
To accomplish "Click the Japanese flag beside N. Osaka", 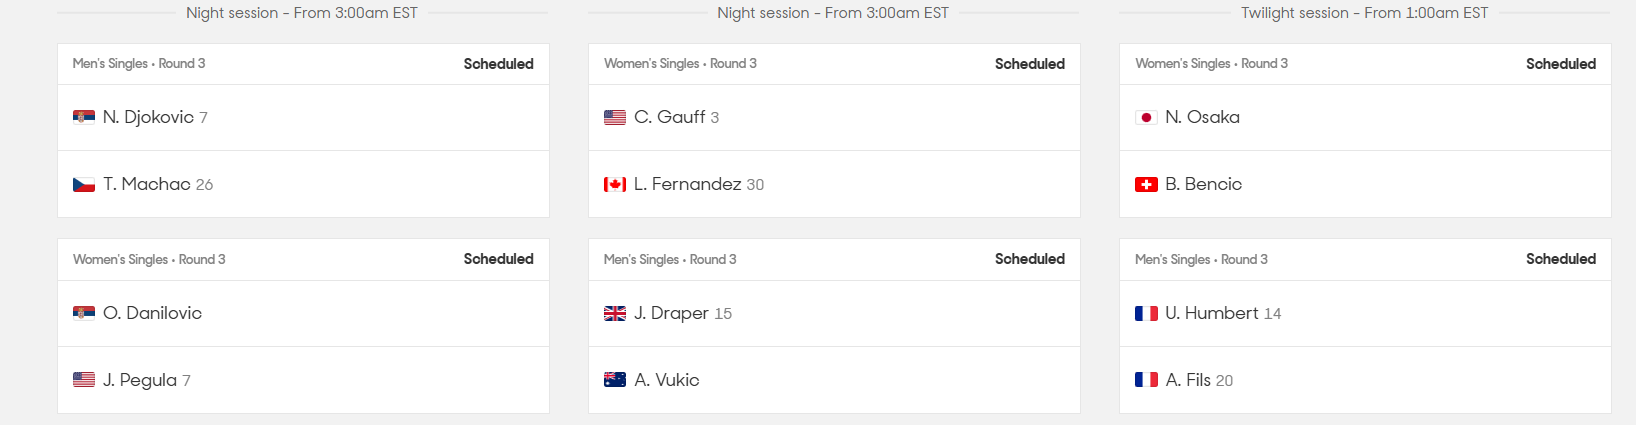I will tap(1146, 117).
